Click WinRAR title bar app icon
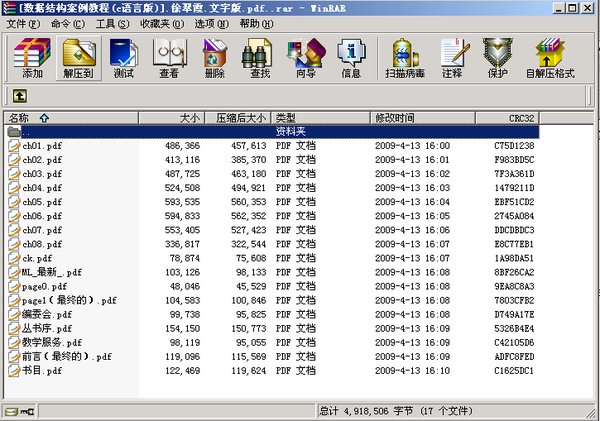This screenshot has width=600, height=421. point(9,8)
